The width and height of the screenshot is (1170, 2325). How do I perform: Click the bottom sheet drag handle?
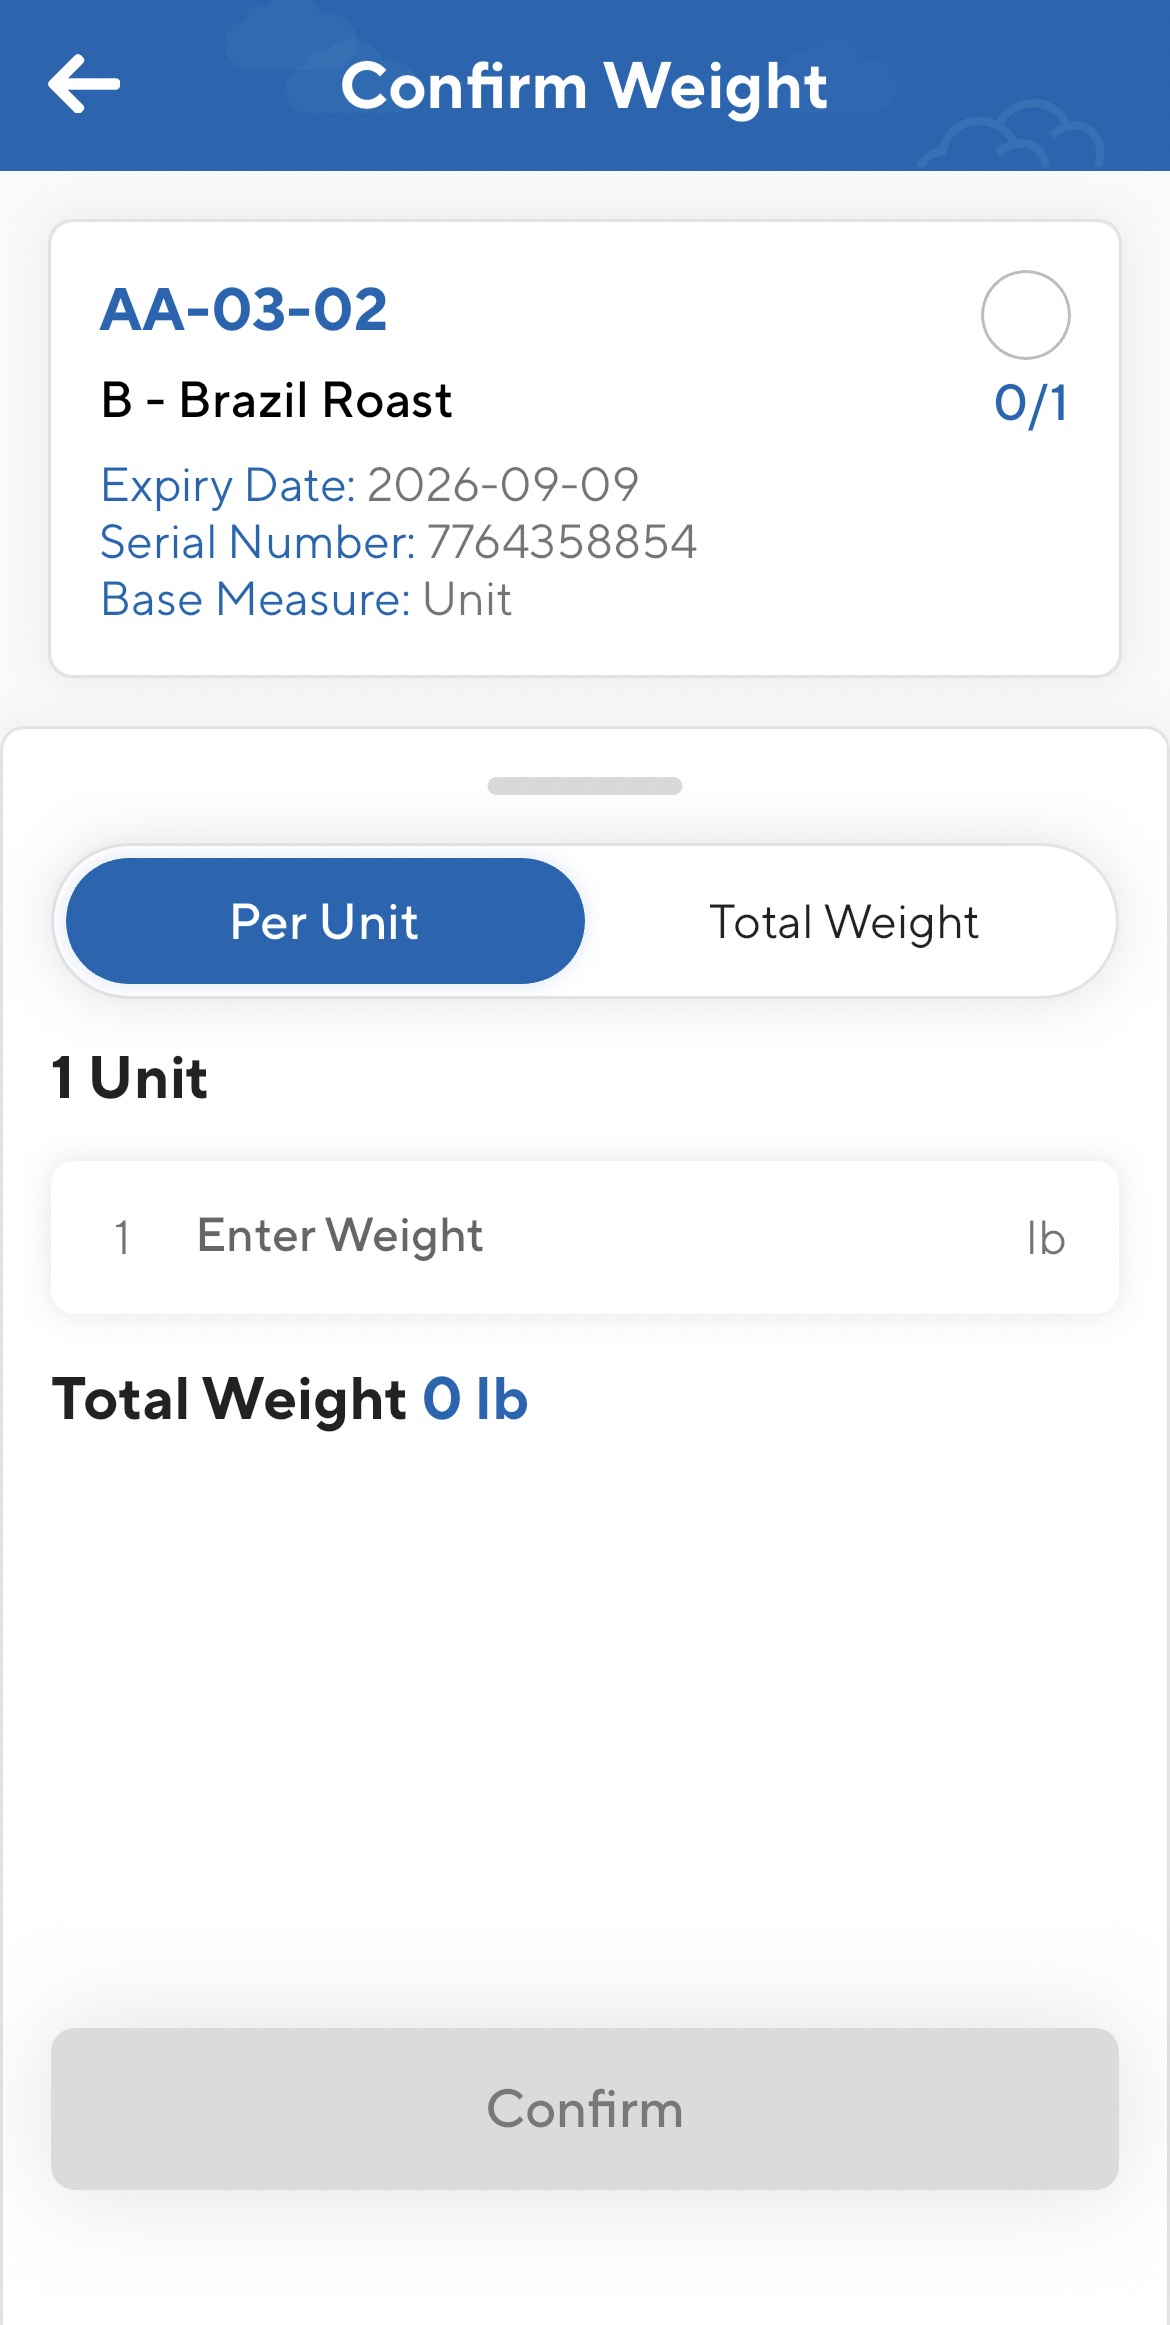585,786
